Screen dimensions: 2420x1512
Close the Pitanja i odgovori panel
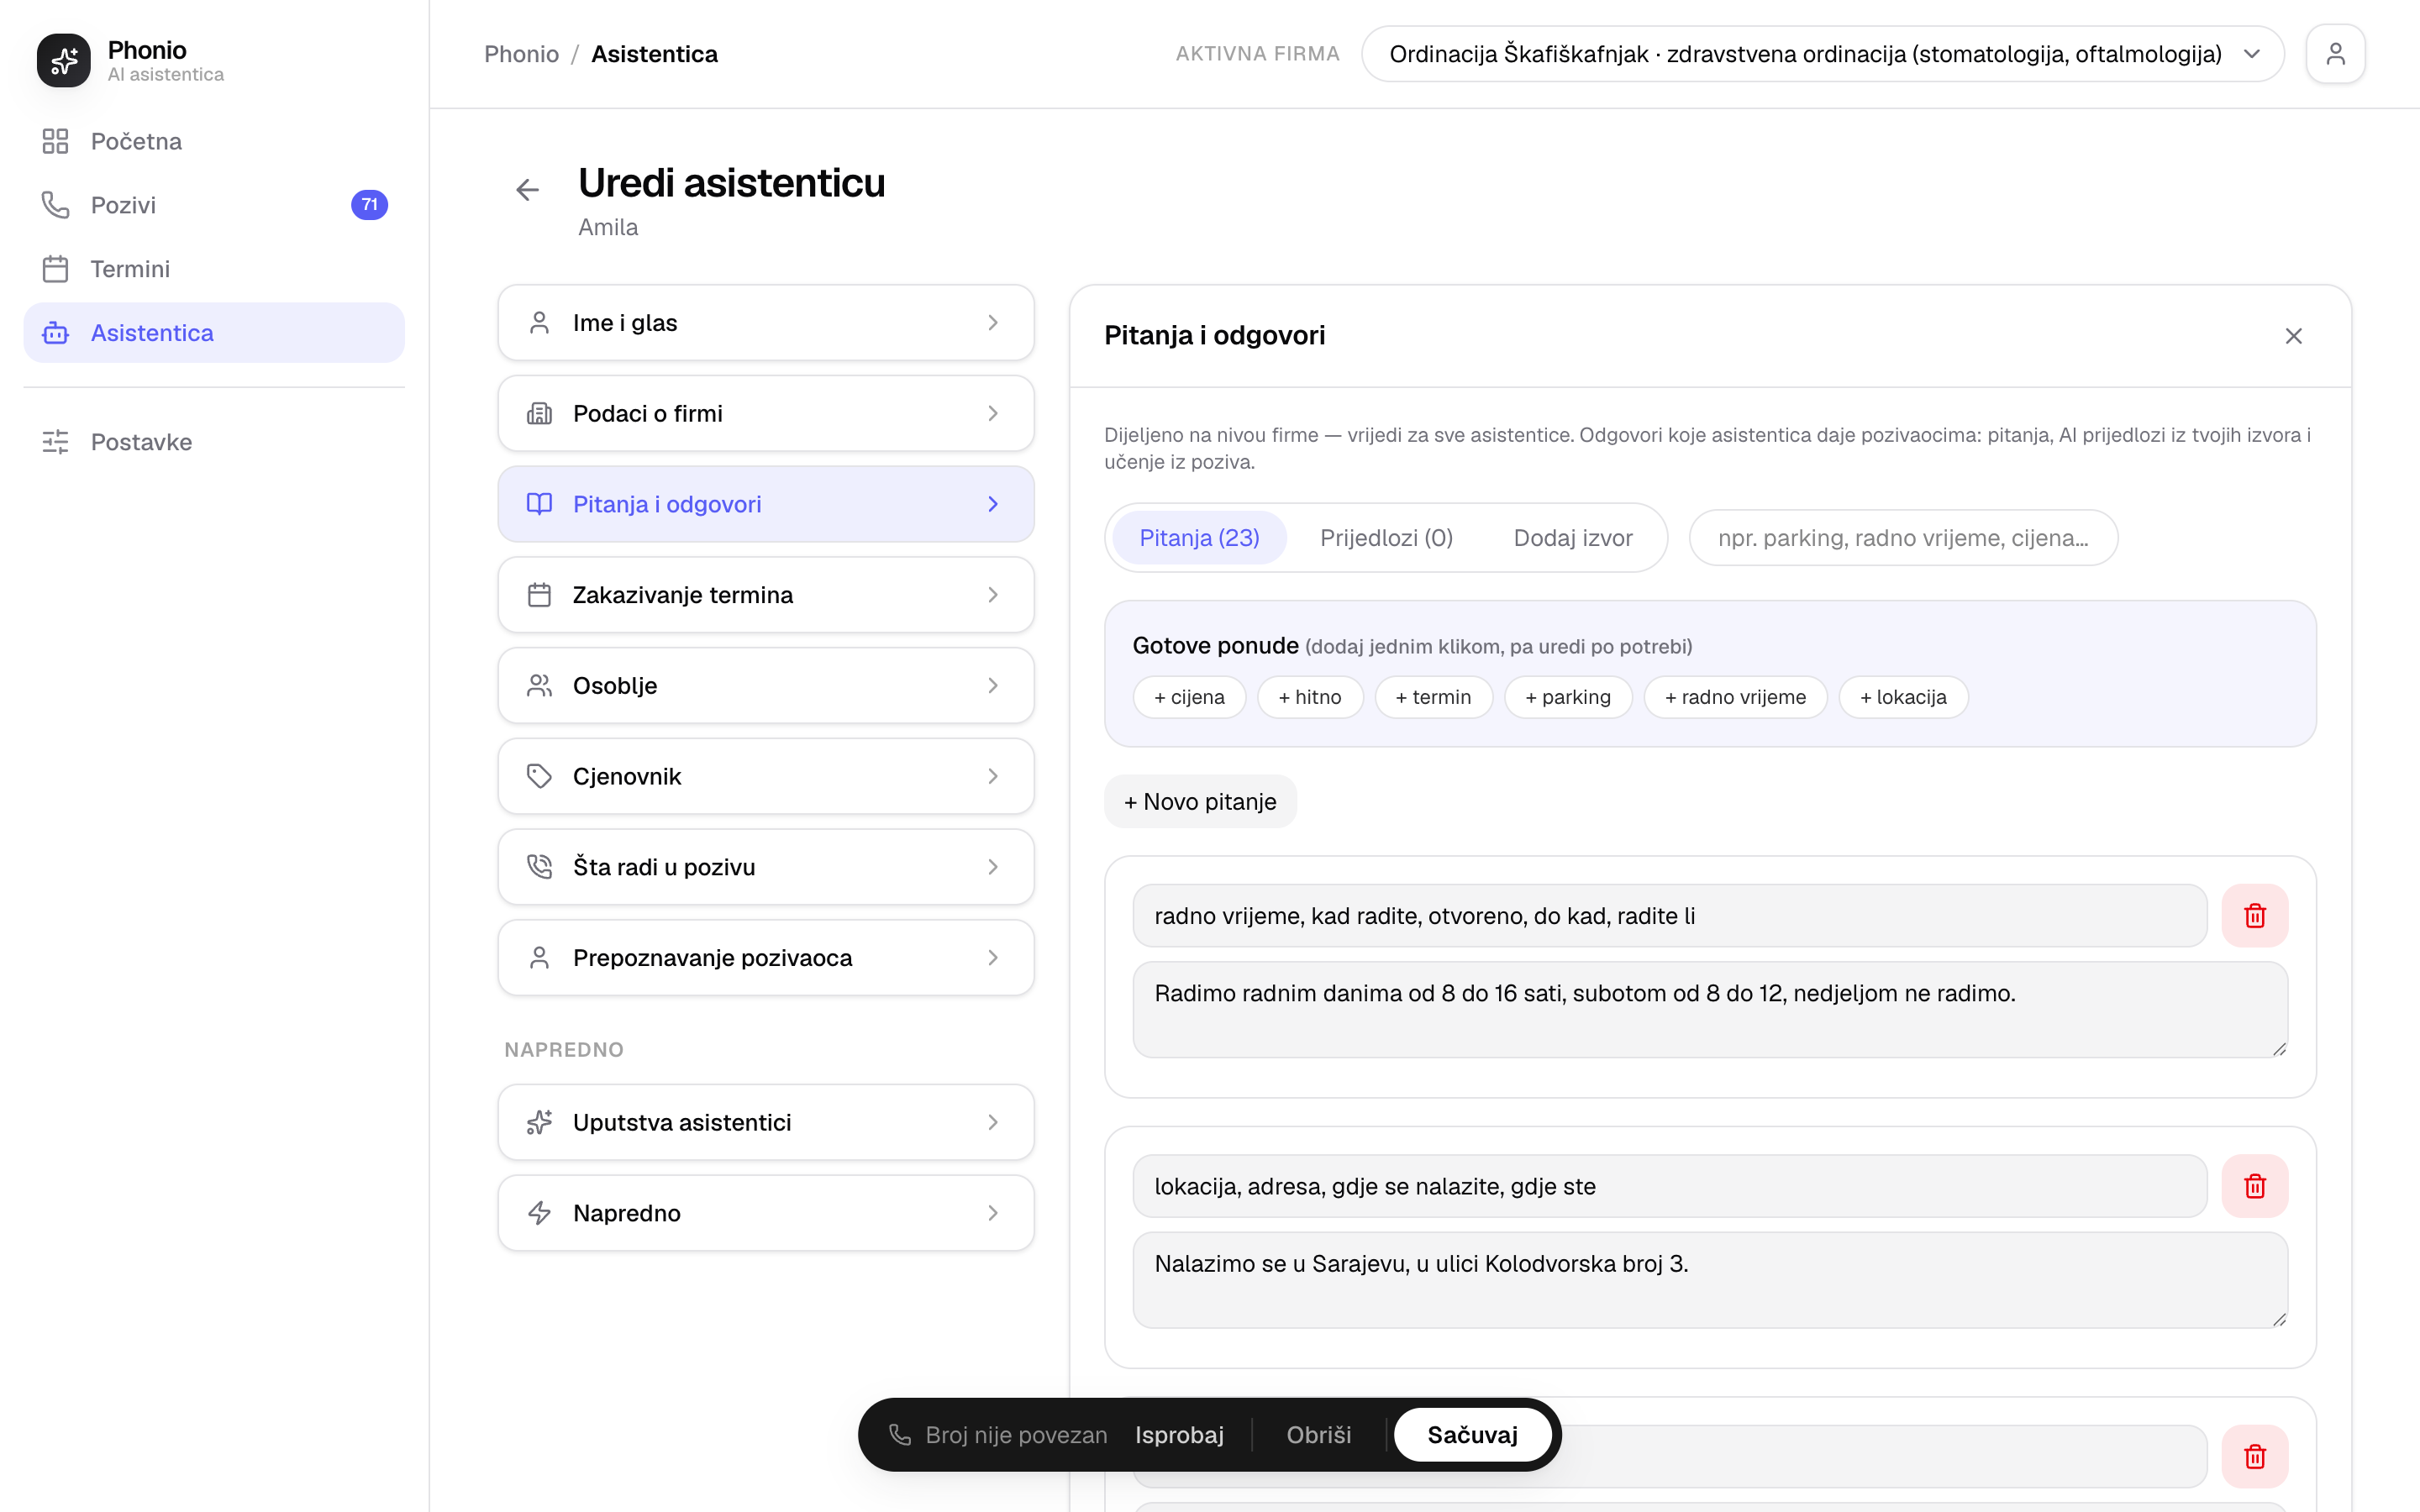[2294, 336]
